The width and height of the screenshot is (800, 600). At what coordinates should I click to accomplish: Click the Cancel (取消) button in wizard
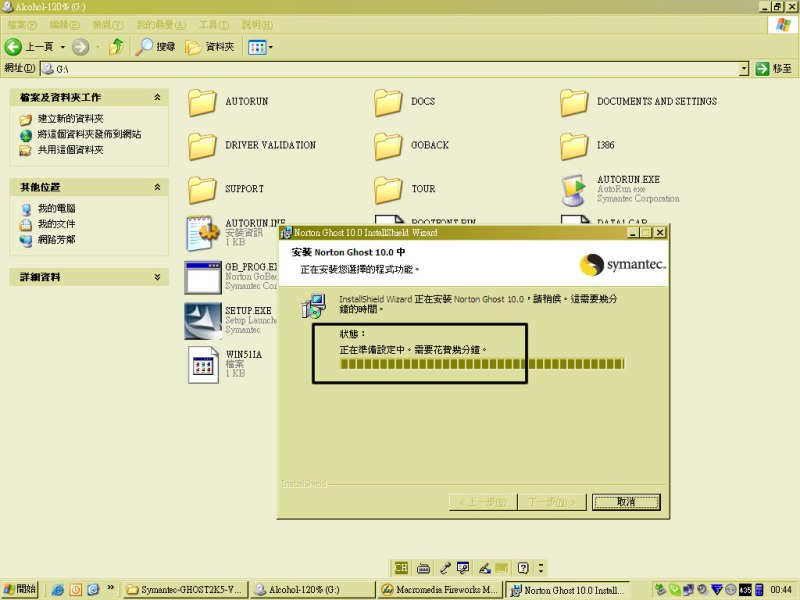[x=626, y=502]
